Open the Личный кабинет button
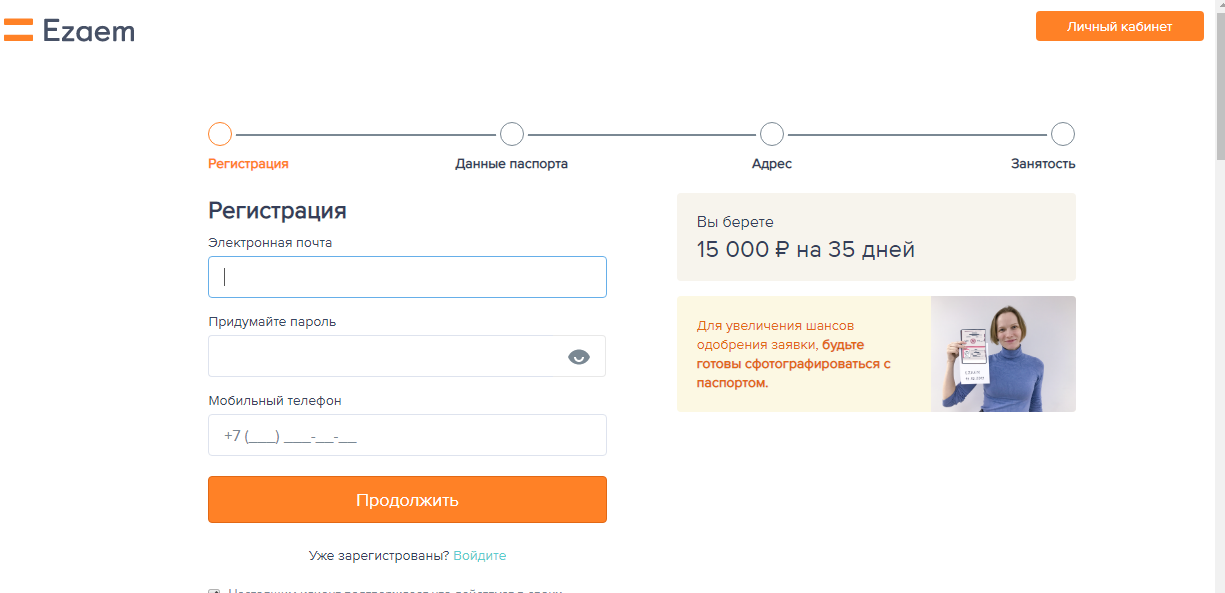 point(1120,26)
